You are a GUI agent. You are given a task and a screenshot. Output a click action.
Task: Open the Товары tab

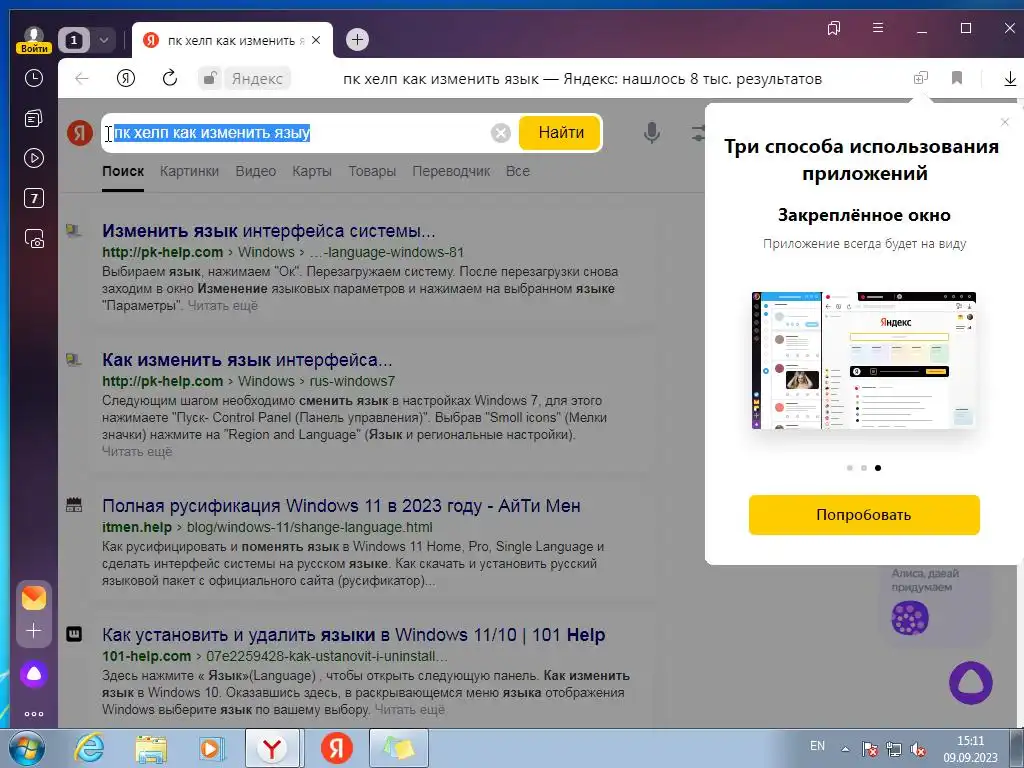[372, 171]
